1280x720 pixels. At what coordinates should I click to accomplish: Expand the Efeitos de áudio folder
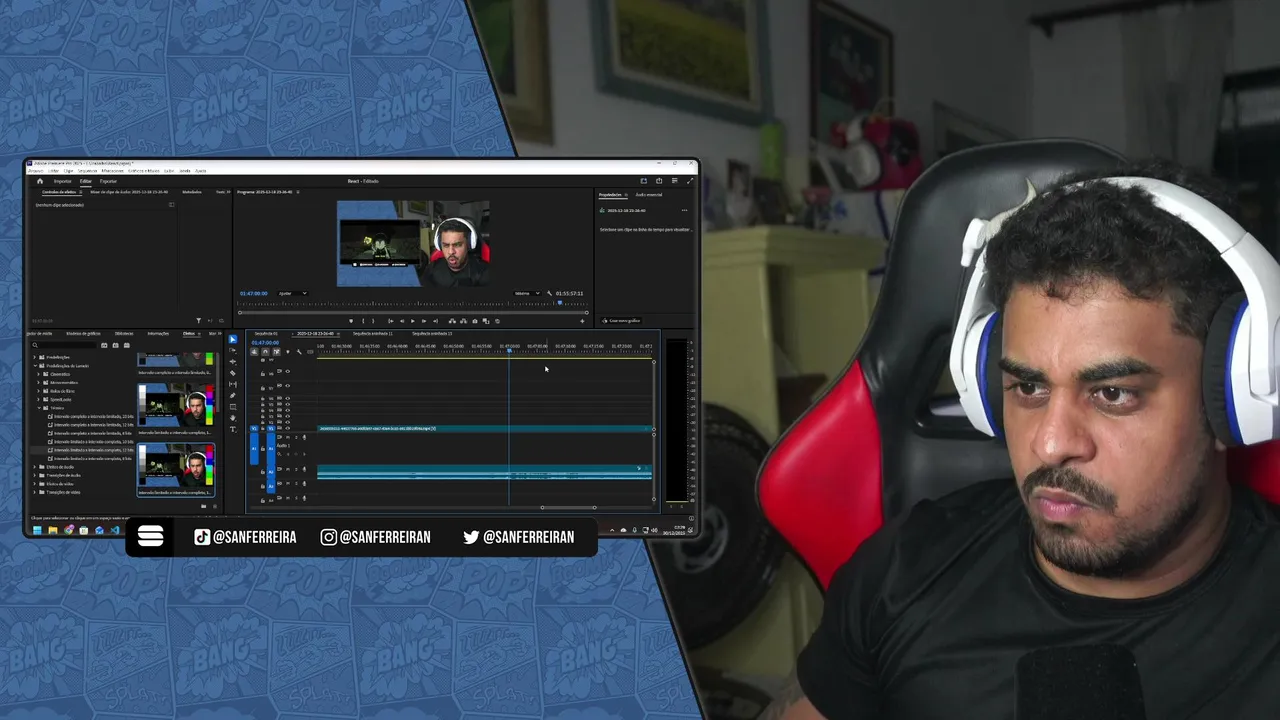point(35,467)
